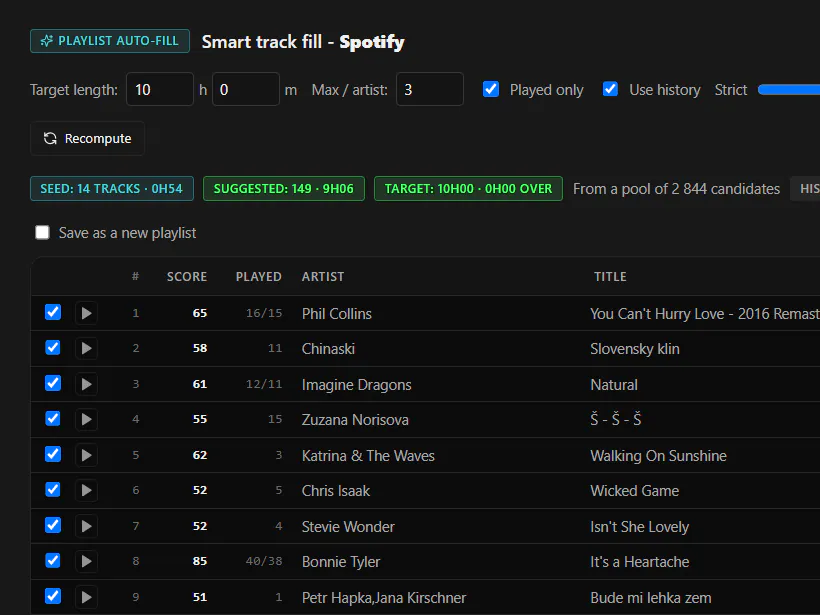Deselect the Chinaski row checkbox
This screenshot has width=820, height=615.
click(53, 348)
